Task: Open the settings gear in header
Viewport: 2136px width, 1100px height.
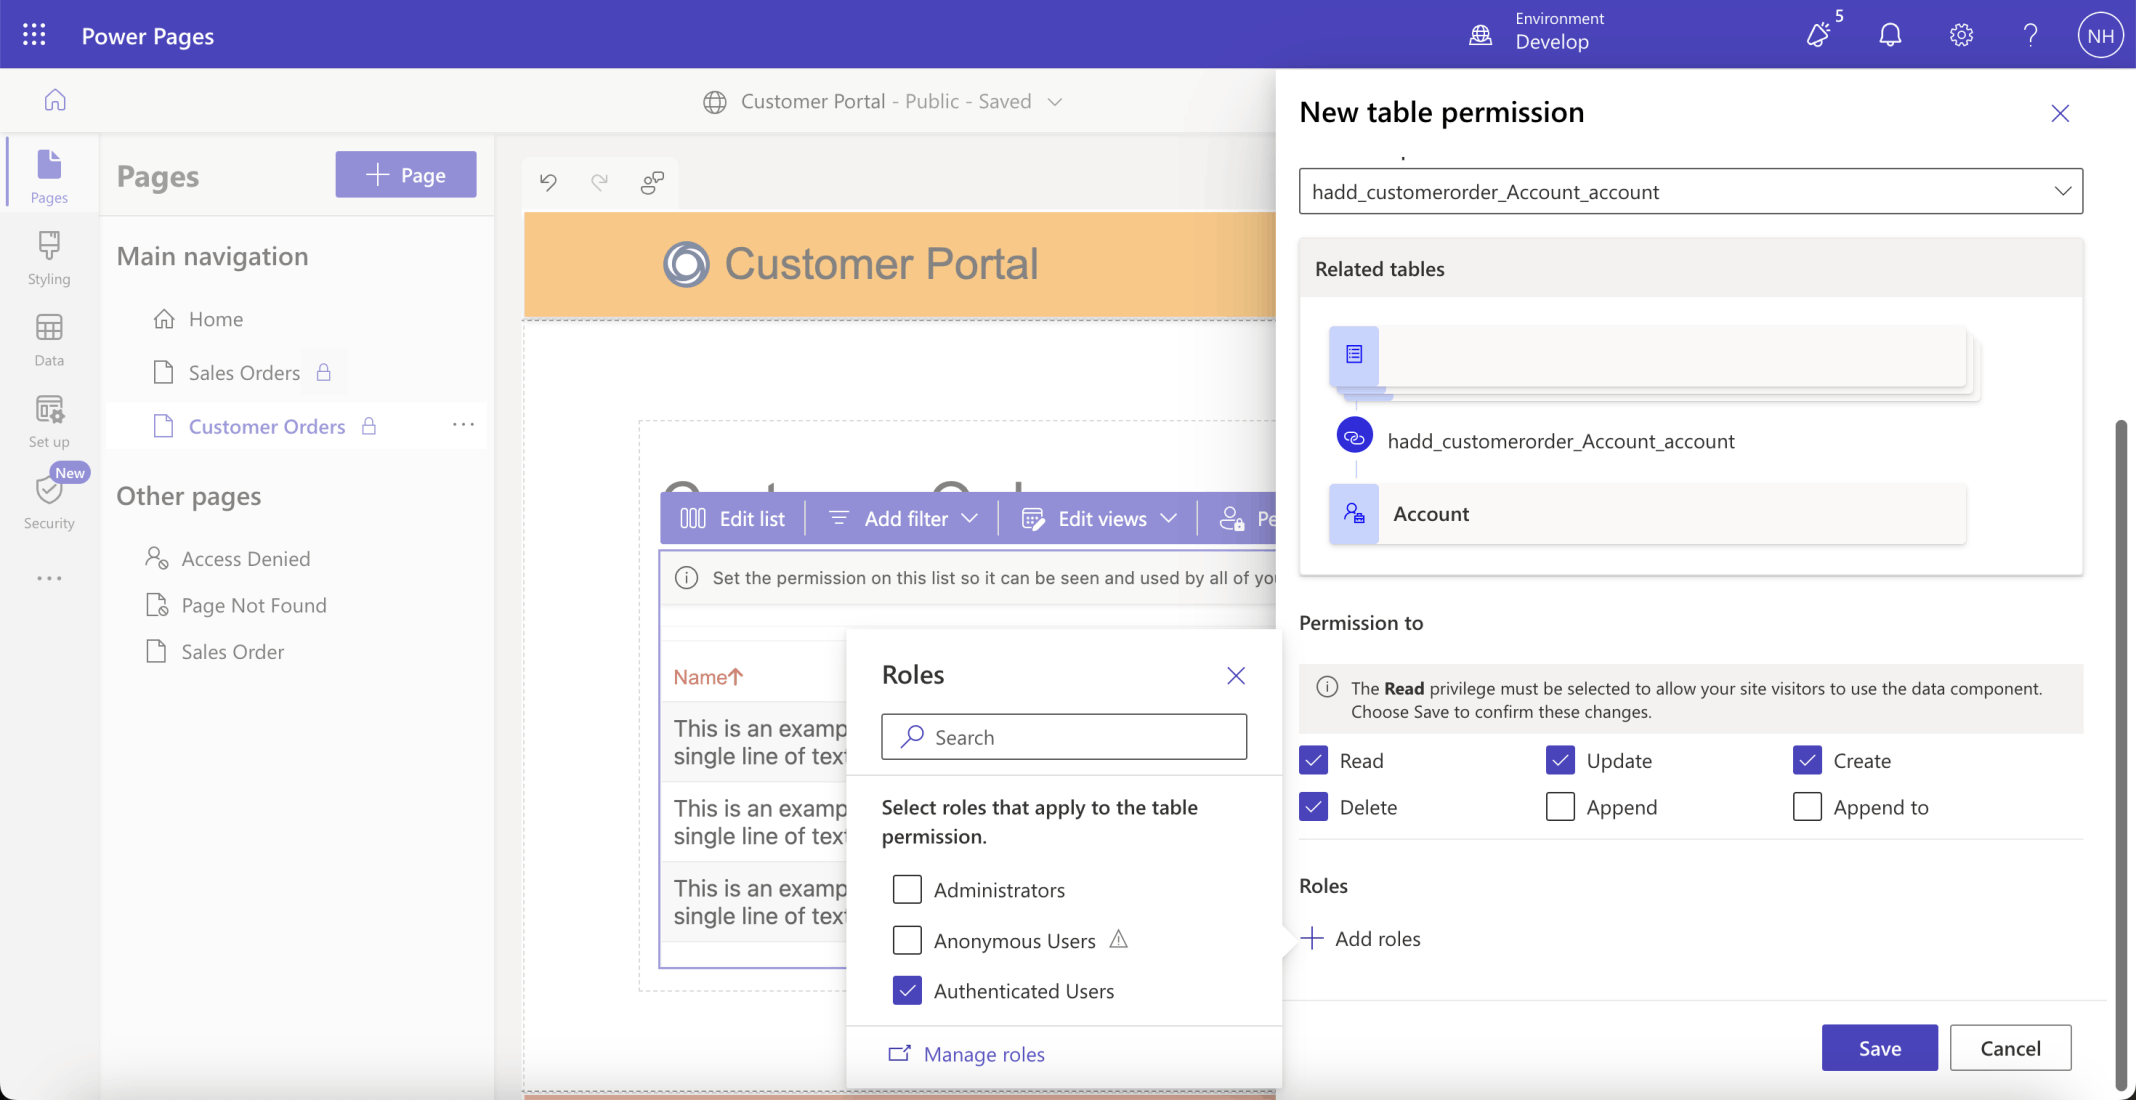Action: 1961,35
